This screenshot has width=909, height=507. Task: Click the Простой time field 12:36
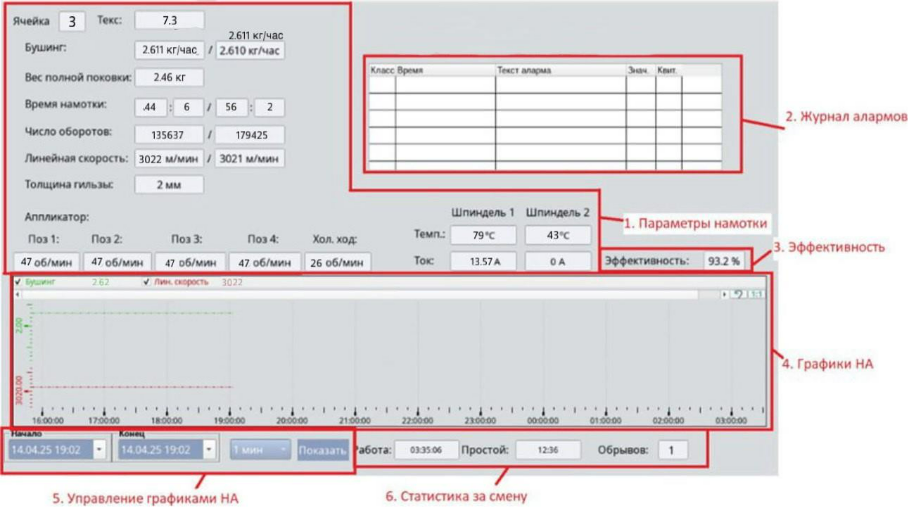click(x=548, y=450)
